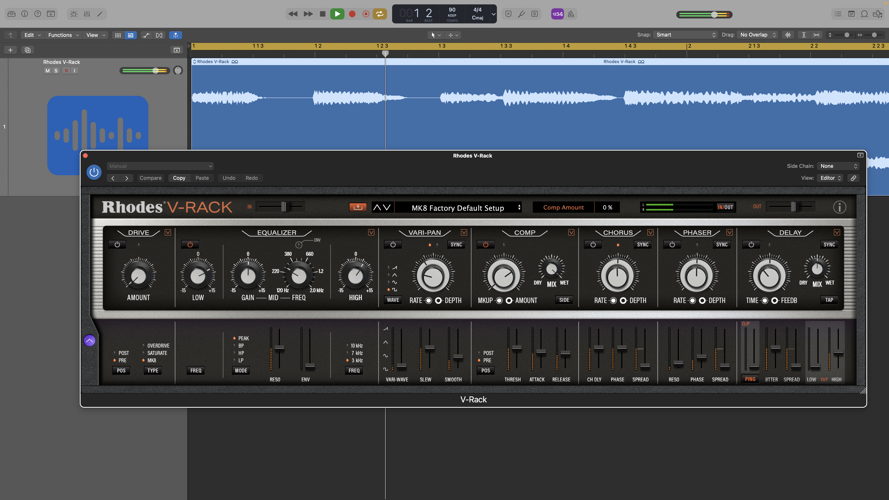
Task: Click the DRIVE AMOUNT knob
Action: 138,276
